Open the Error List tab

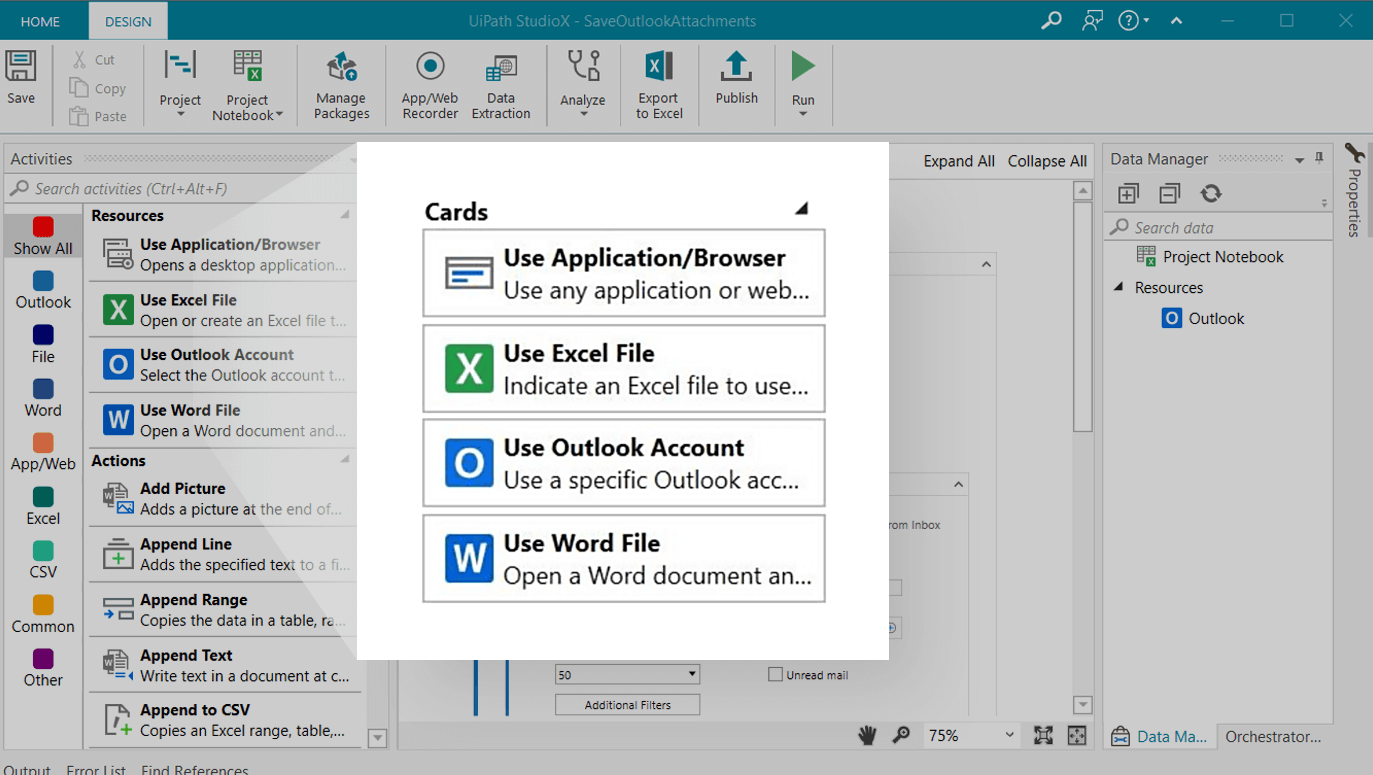(96, 769)
